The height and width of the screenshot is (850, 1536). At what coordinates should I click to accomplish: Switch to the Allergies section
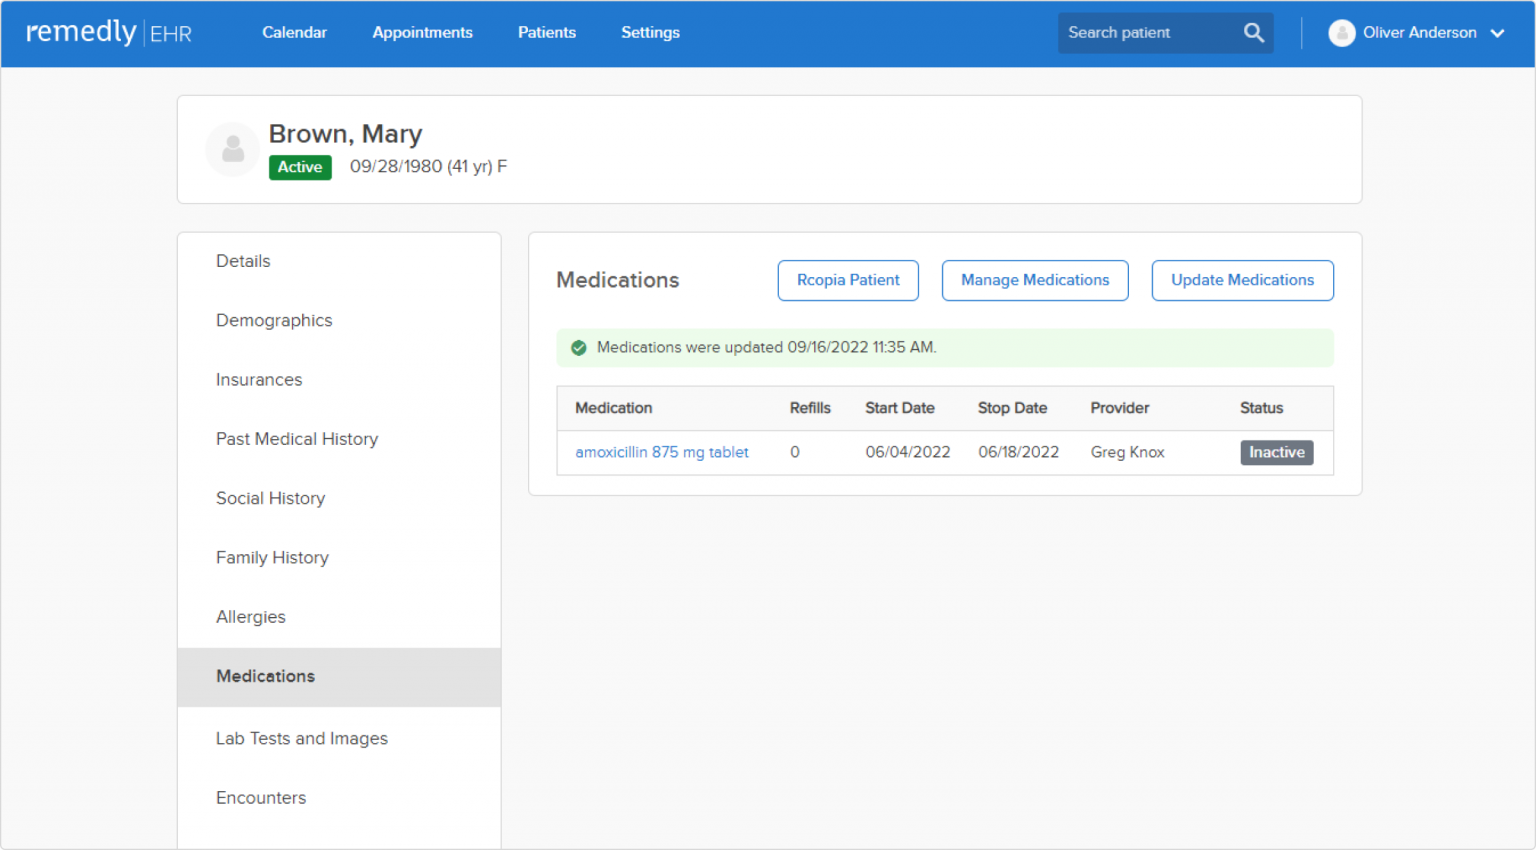[251, 617]
